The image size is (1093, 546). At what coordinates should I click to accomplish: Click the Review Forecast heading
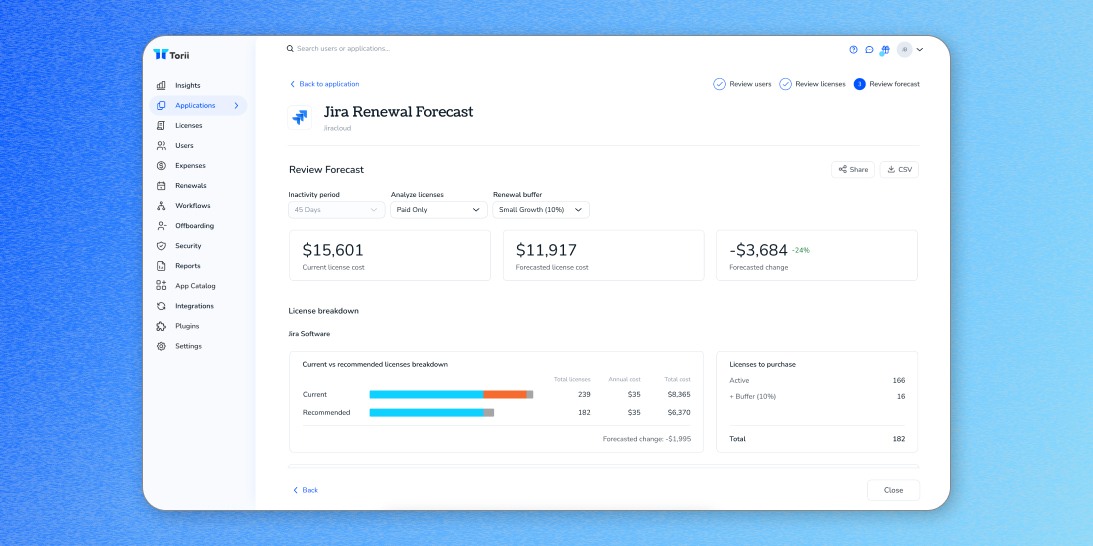coord(326,169)
